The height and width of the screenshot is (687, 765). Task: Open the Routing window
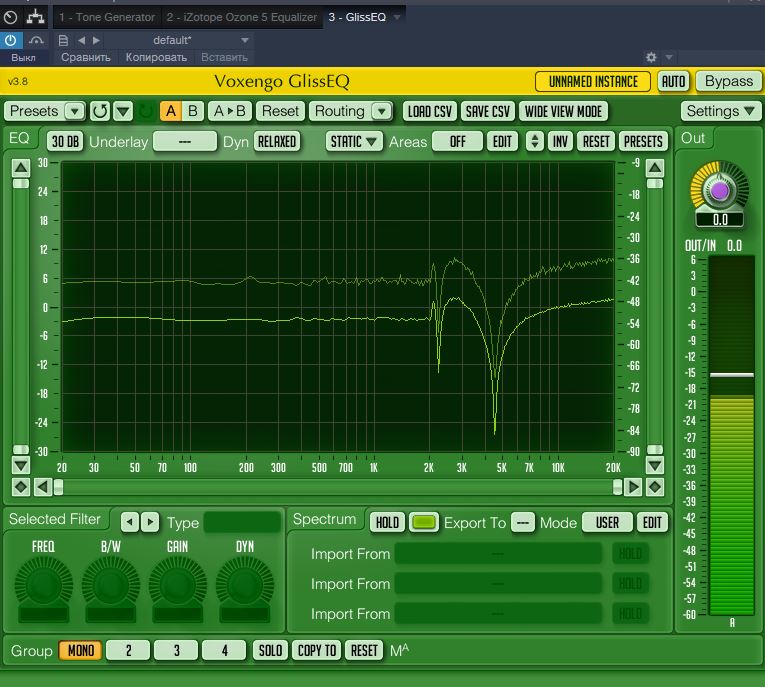340,111
